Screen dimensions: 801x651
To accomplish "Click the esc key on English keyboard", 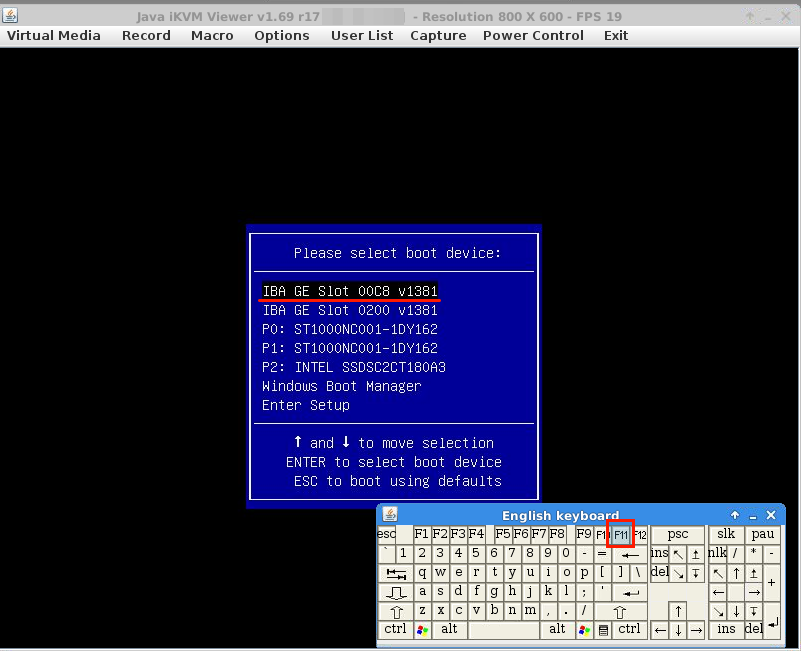I will point(387,534).
